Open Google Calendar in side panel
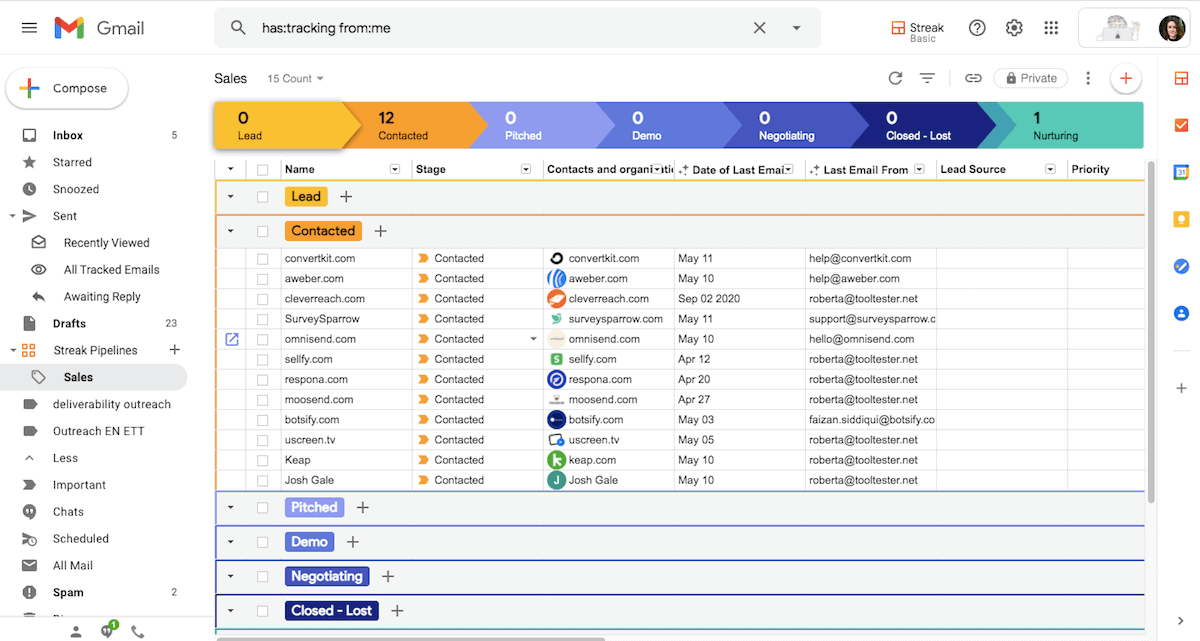 pyautogui.click(x=1181, y=172)
